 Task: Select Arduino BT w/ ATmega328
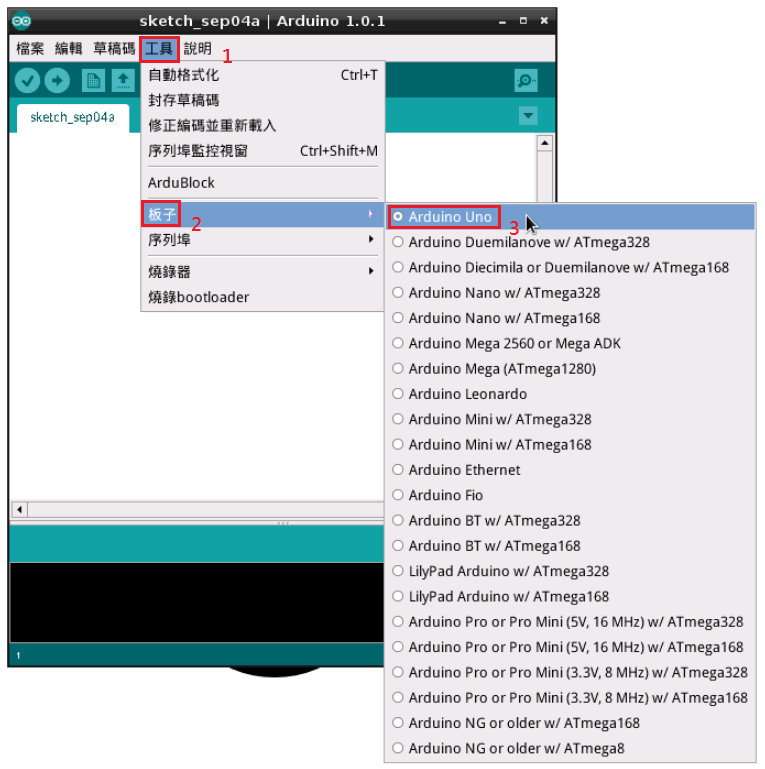tap(570, 520)
